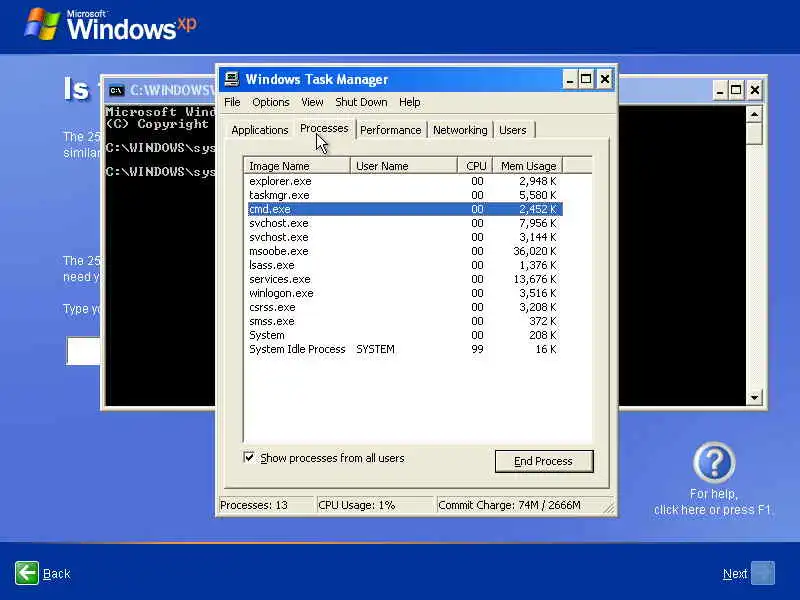Click the 'For help, click here' text
The width and height of the screenshot is (800, 600).
(713, 502)
